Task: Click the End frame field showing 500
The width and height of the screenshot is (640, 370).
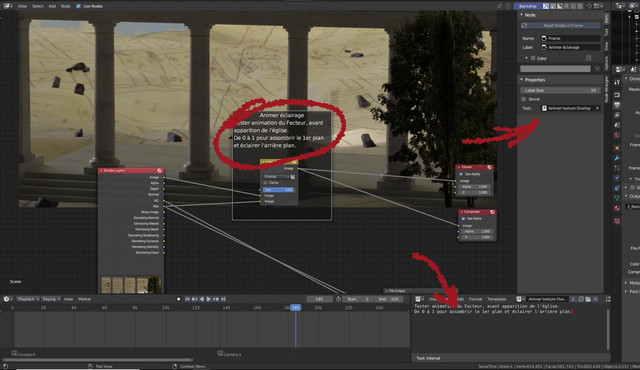Action: [389, 299]
